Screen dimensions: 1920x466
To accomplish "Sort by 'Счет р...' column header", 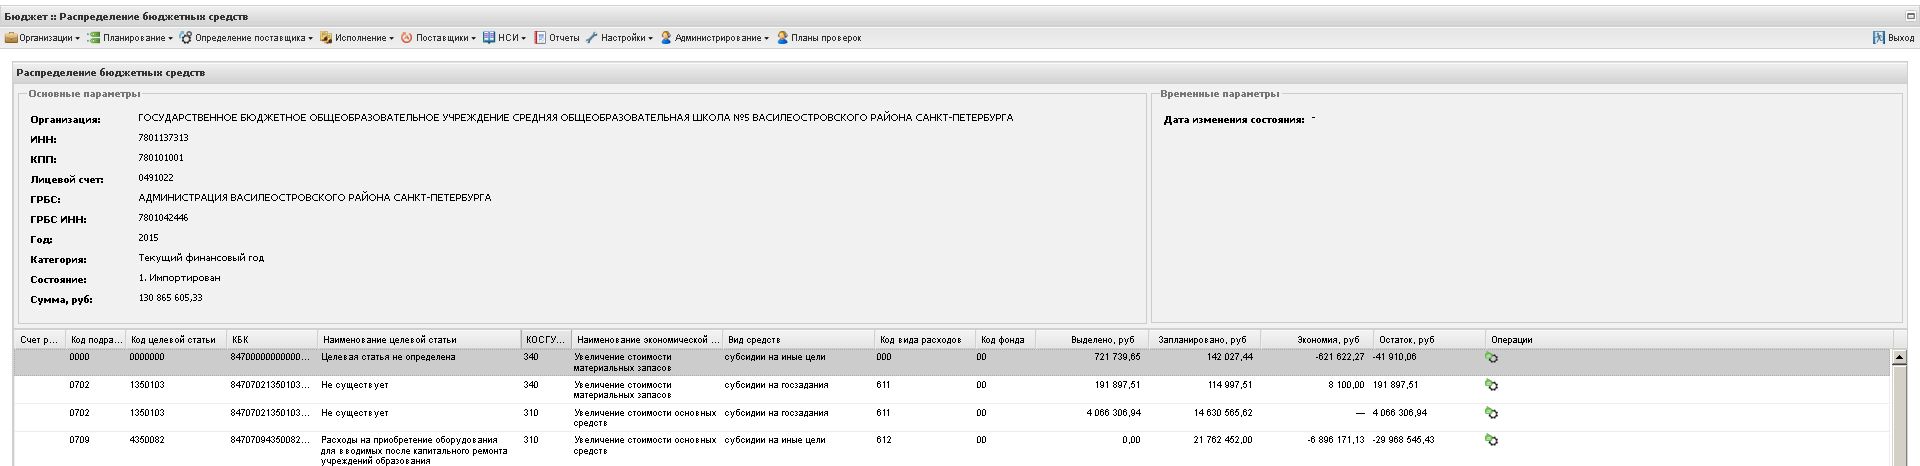I will click(x=40, y=340).
